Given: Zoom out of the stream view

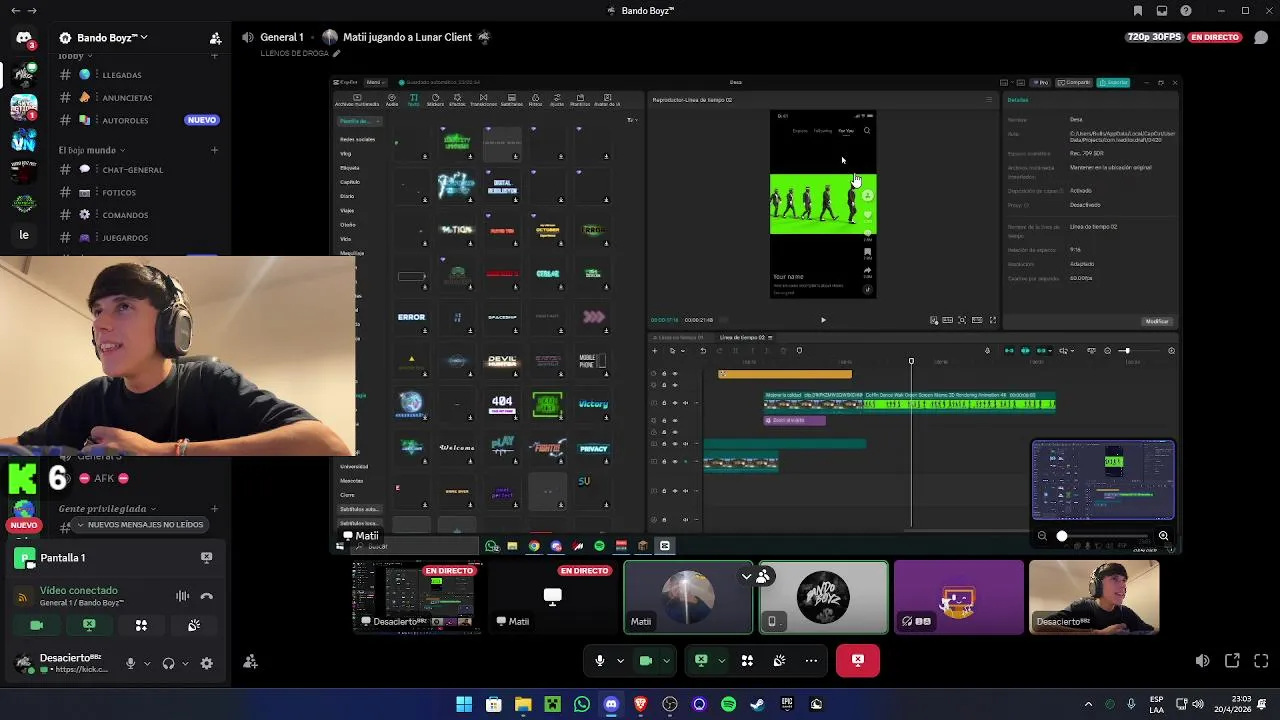Looking at the screenshot, I should point(1042,536).
